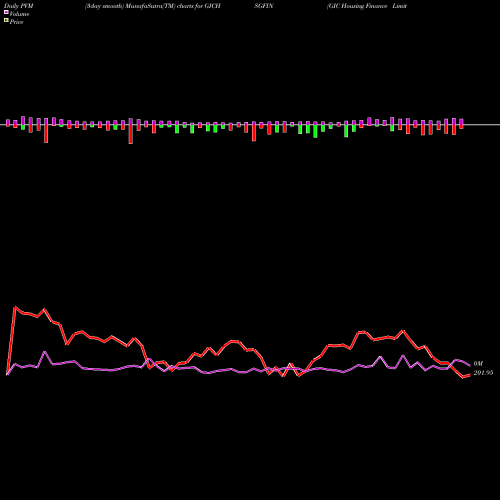This screenshot has height=500, width=500.
Task: Click the '0M' volume end label
Action: point(478,364)
